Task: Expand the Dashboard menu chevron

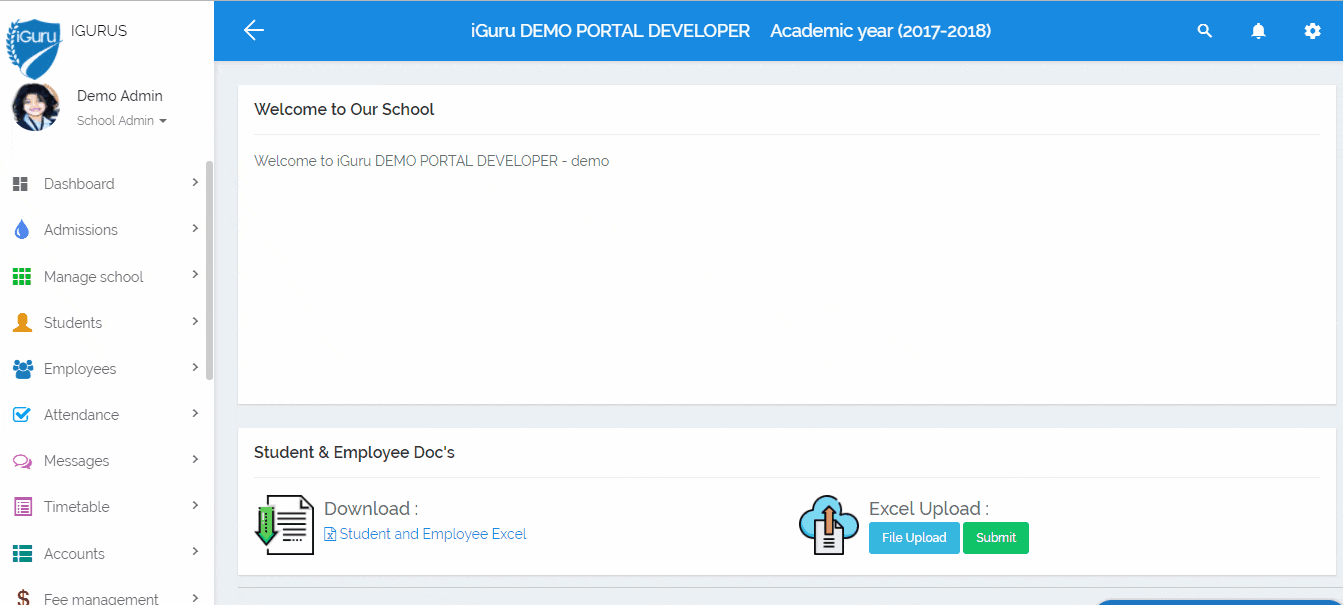Action: tap(195, 182)
